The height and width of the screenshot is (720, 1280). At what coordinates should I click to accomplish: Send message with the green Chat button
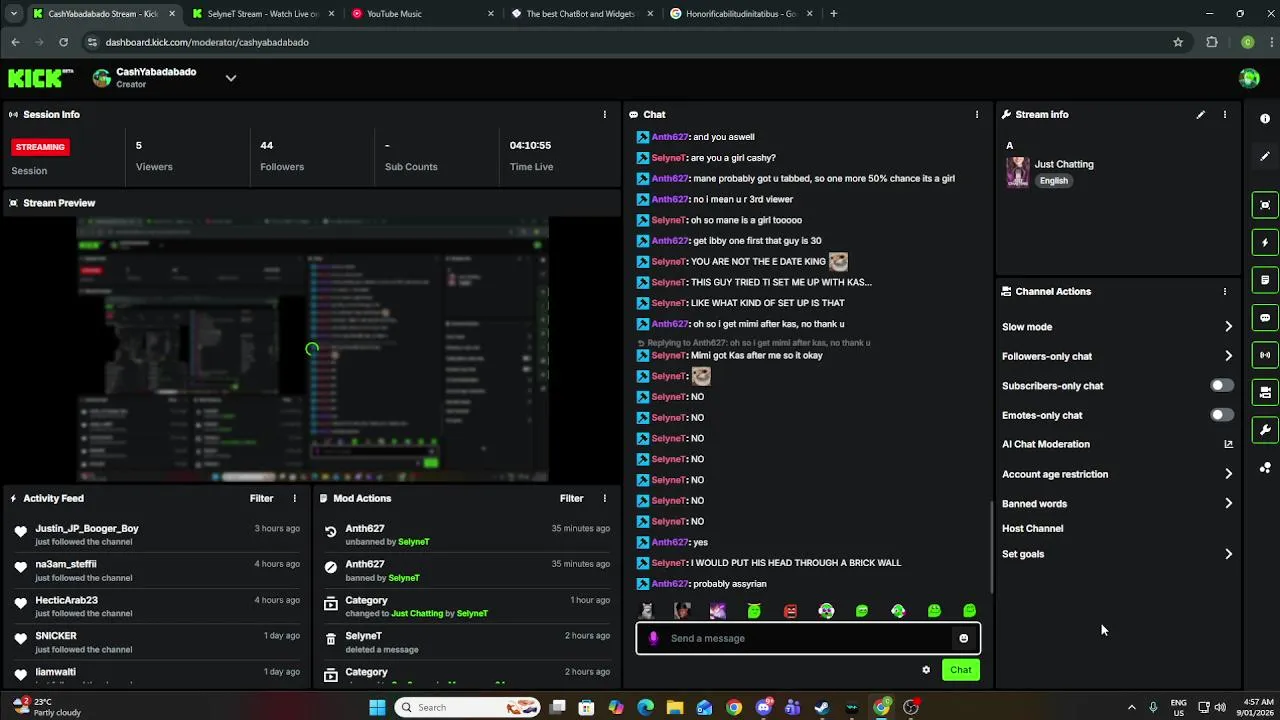pyautogui.click(x=961, y=670)
